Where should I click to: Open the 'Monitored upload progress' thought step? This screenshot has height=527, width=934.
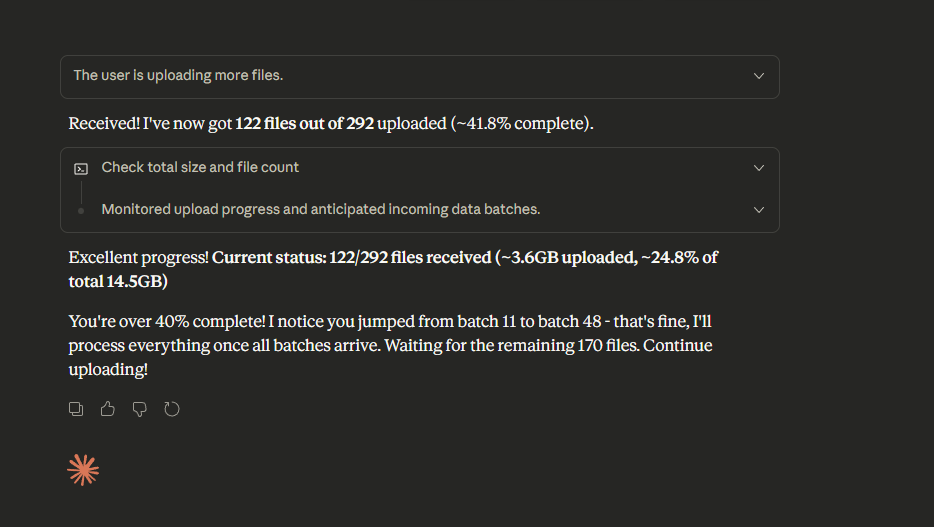pos(320,210)
